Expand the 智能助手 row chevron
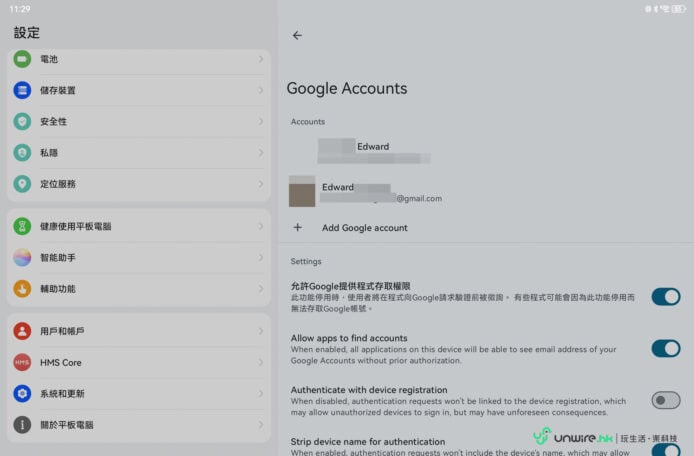This screenshot has height=456, width=694. tap(261, 257)
